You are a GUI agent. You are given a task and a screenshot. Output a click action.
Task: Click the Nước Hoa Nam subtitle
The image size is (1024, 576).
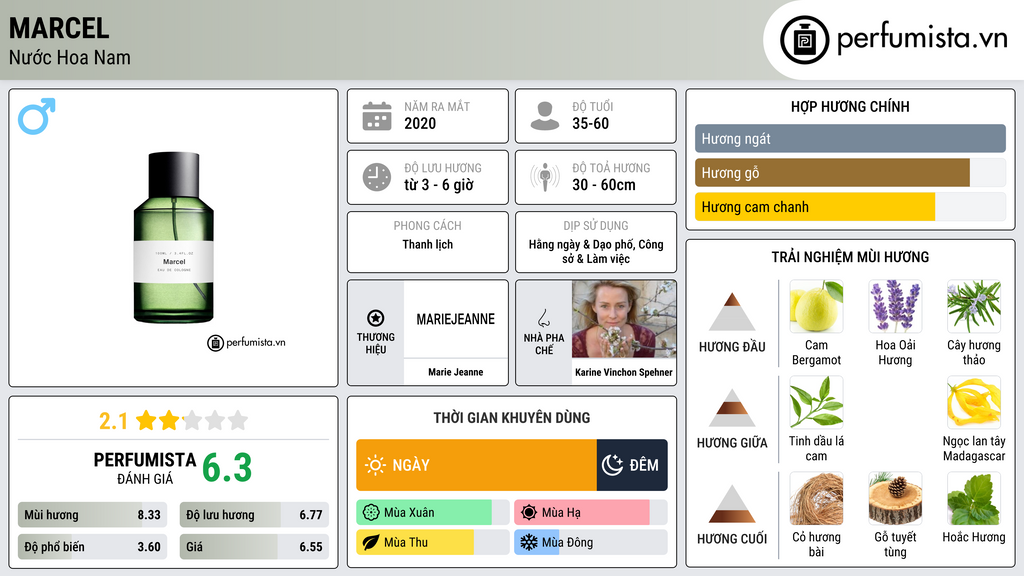(69, 57)
